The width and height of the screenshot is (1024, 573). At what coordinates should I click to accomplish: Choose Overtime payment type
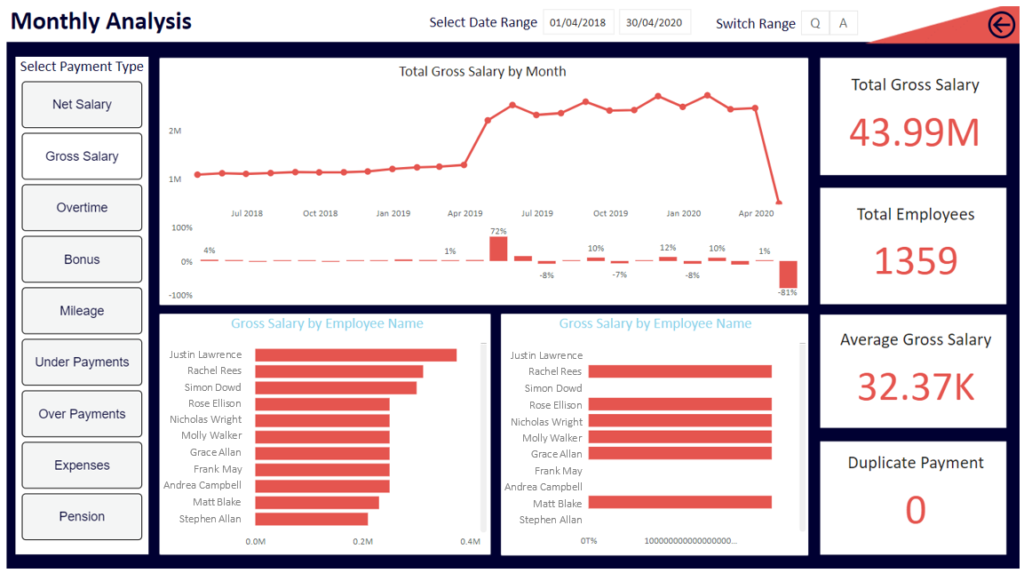82,208
